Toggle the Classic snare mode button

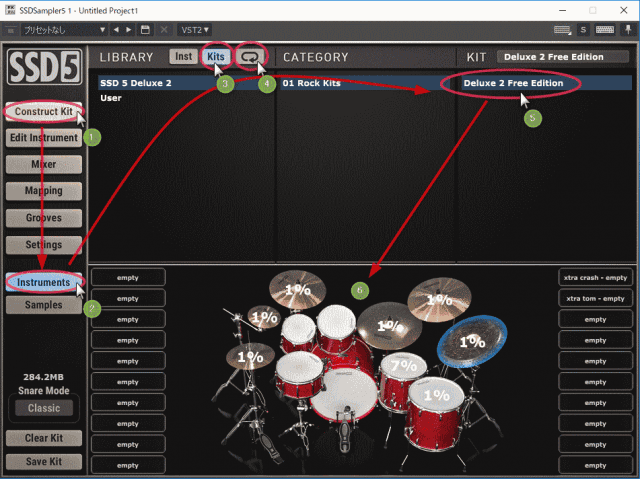point(44,408)
